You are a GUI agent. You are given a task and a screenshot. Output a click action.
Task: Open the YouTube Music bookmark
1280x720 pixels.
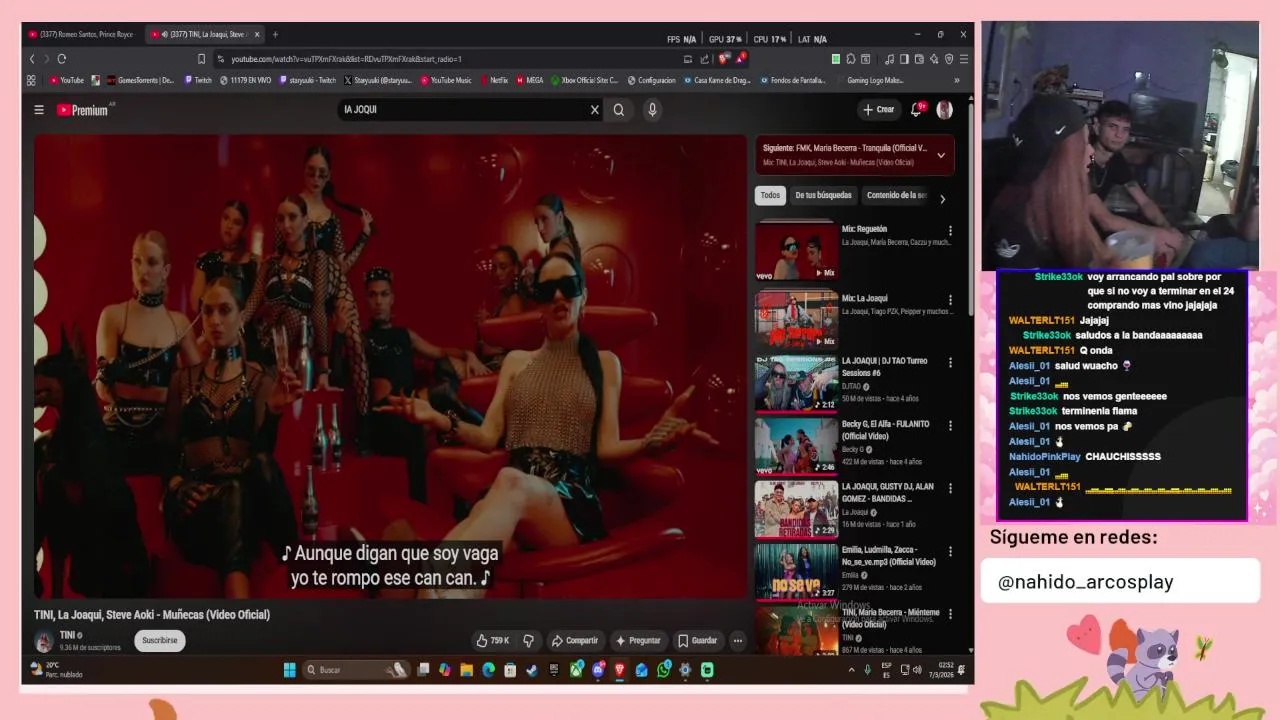coord(445,80)
